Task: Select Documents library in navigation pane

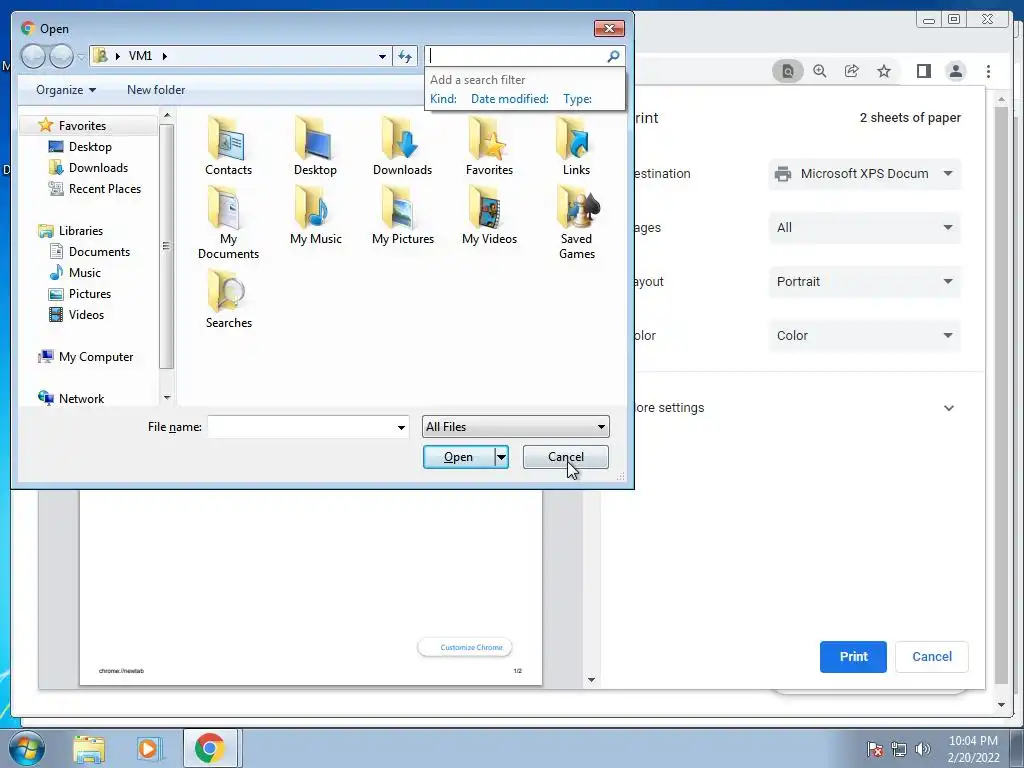Action: (x=99, y=251)
